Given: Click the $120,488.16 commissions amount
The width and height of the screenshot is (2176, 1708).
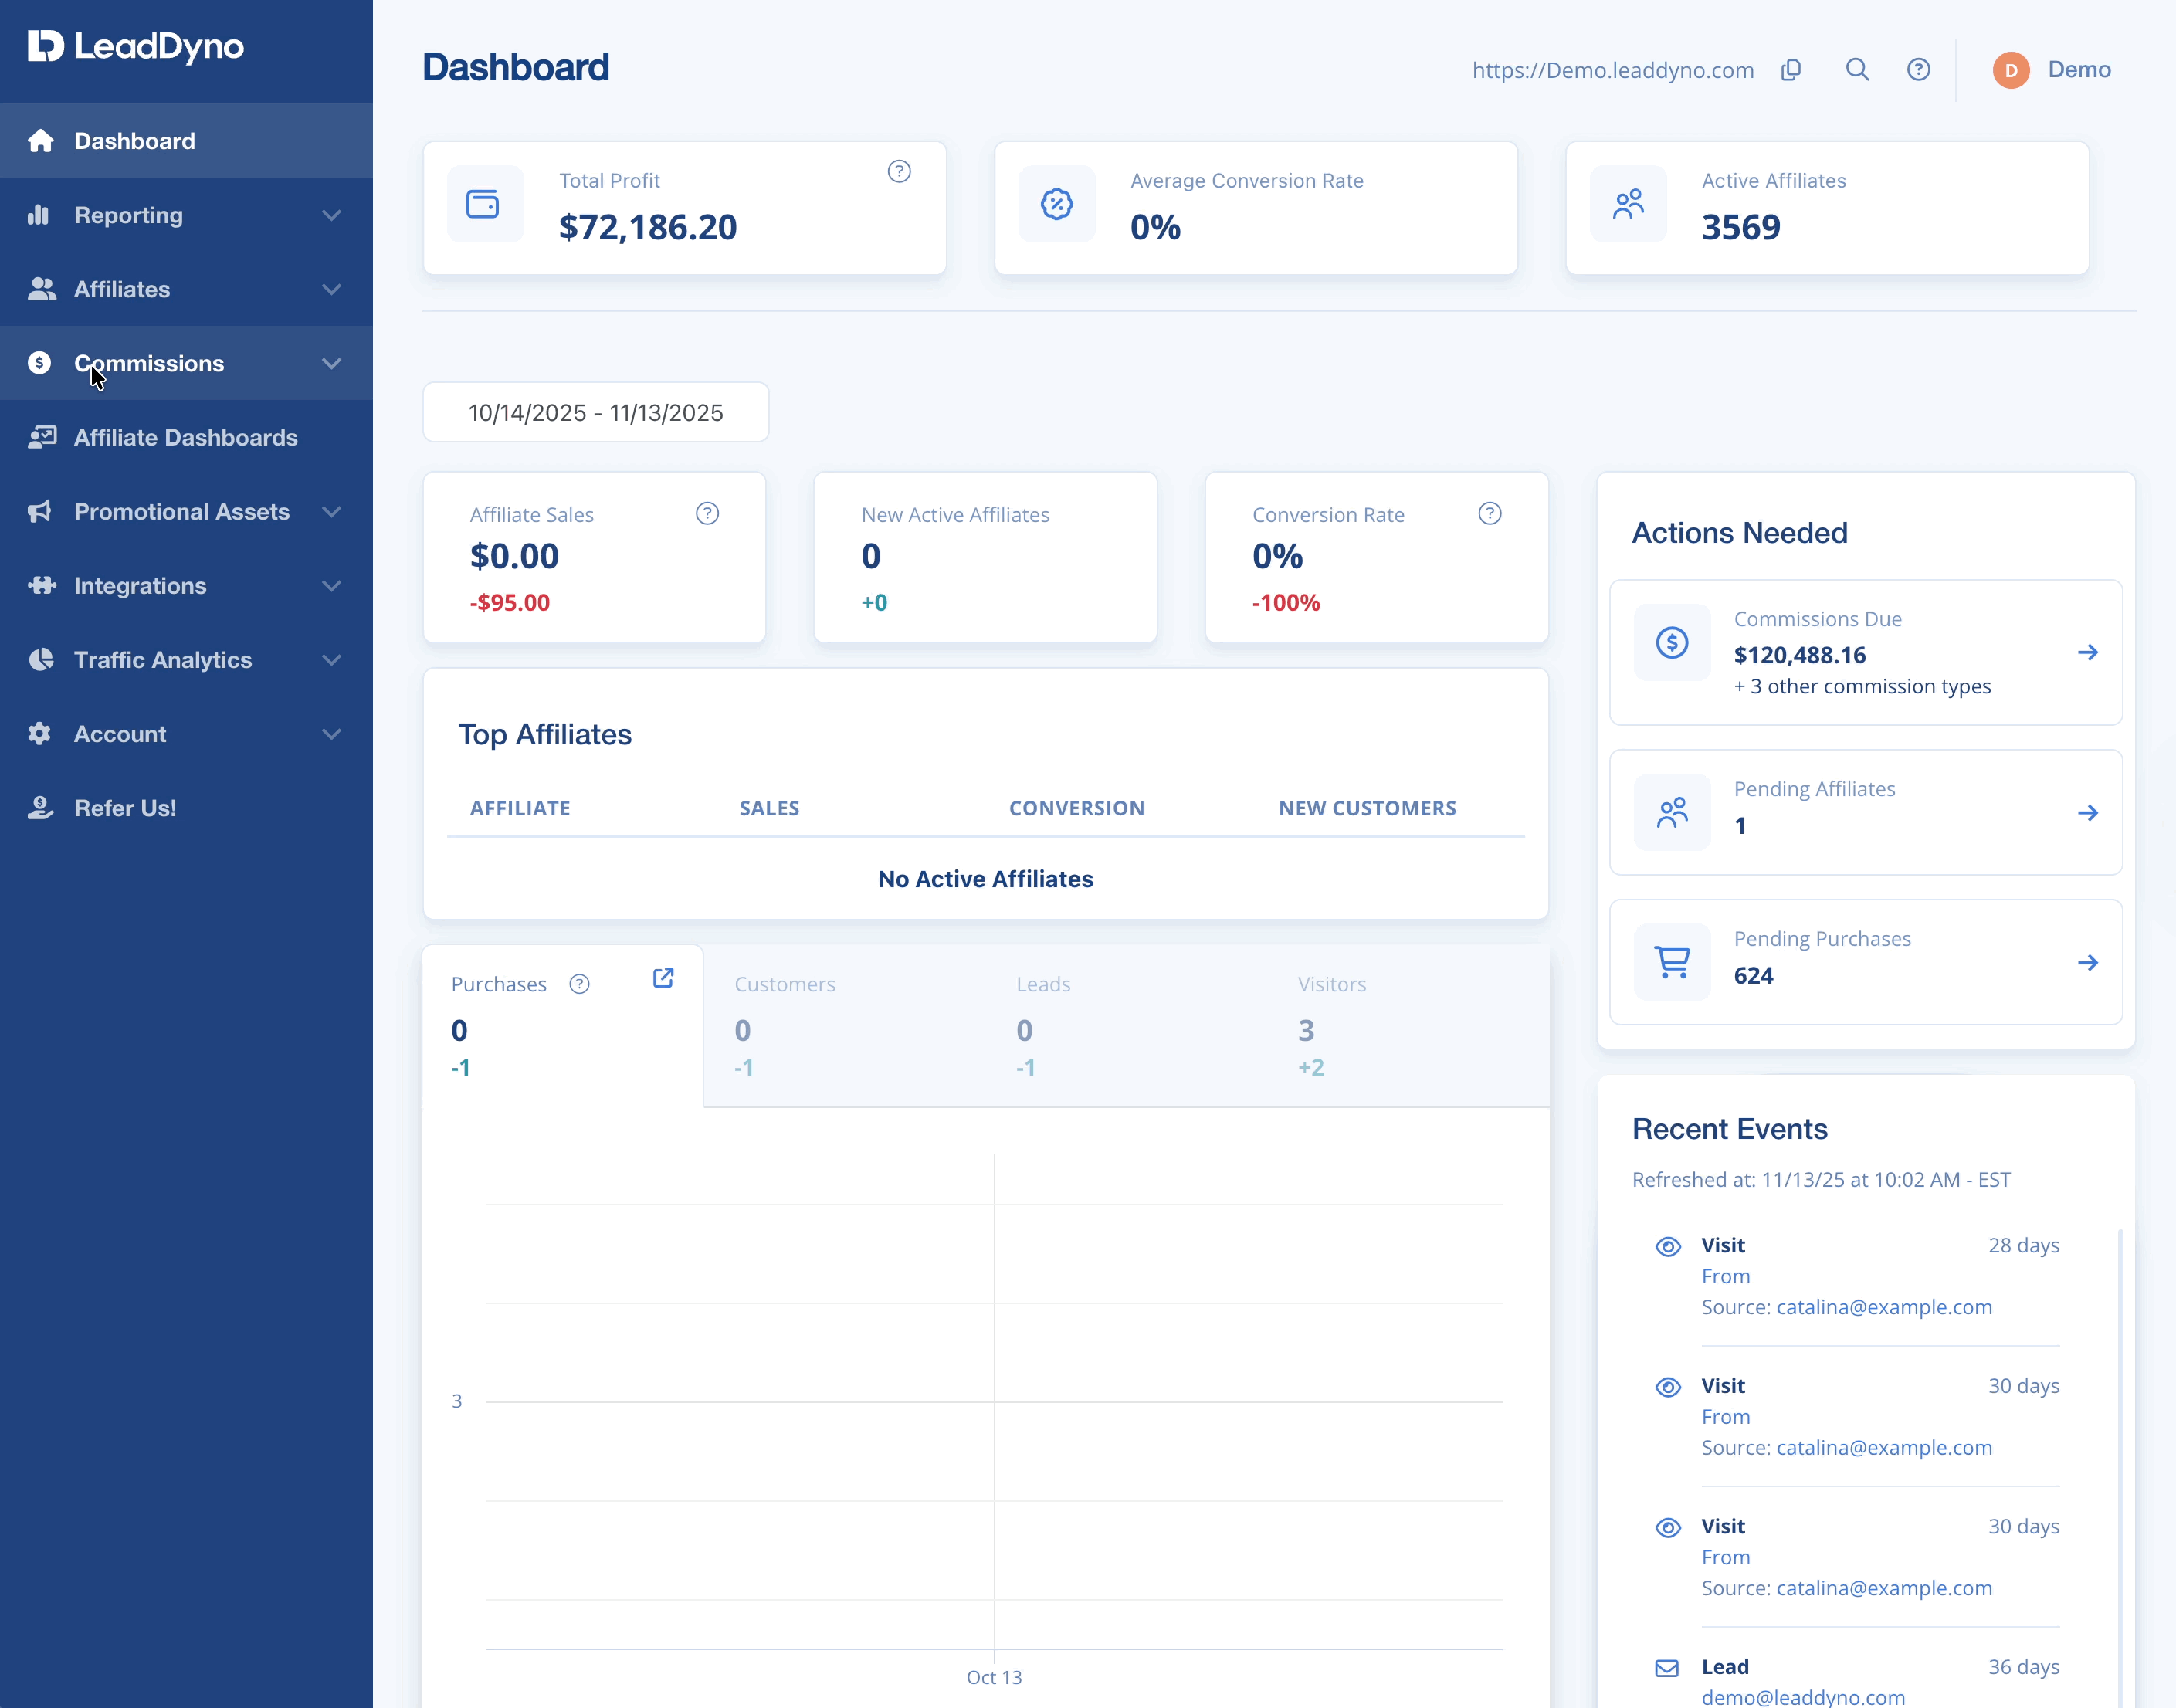Looking at the screenshot, I should [x=1800, y=655].
